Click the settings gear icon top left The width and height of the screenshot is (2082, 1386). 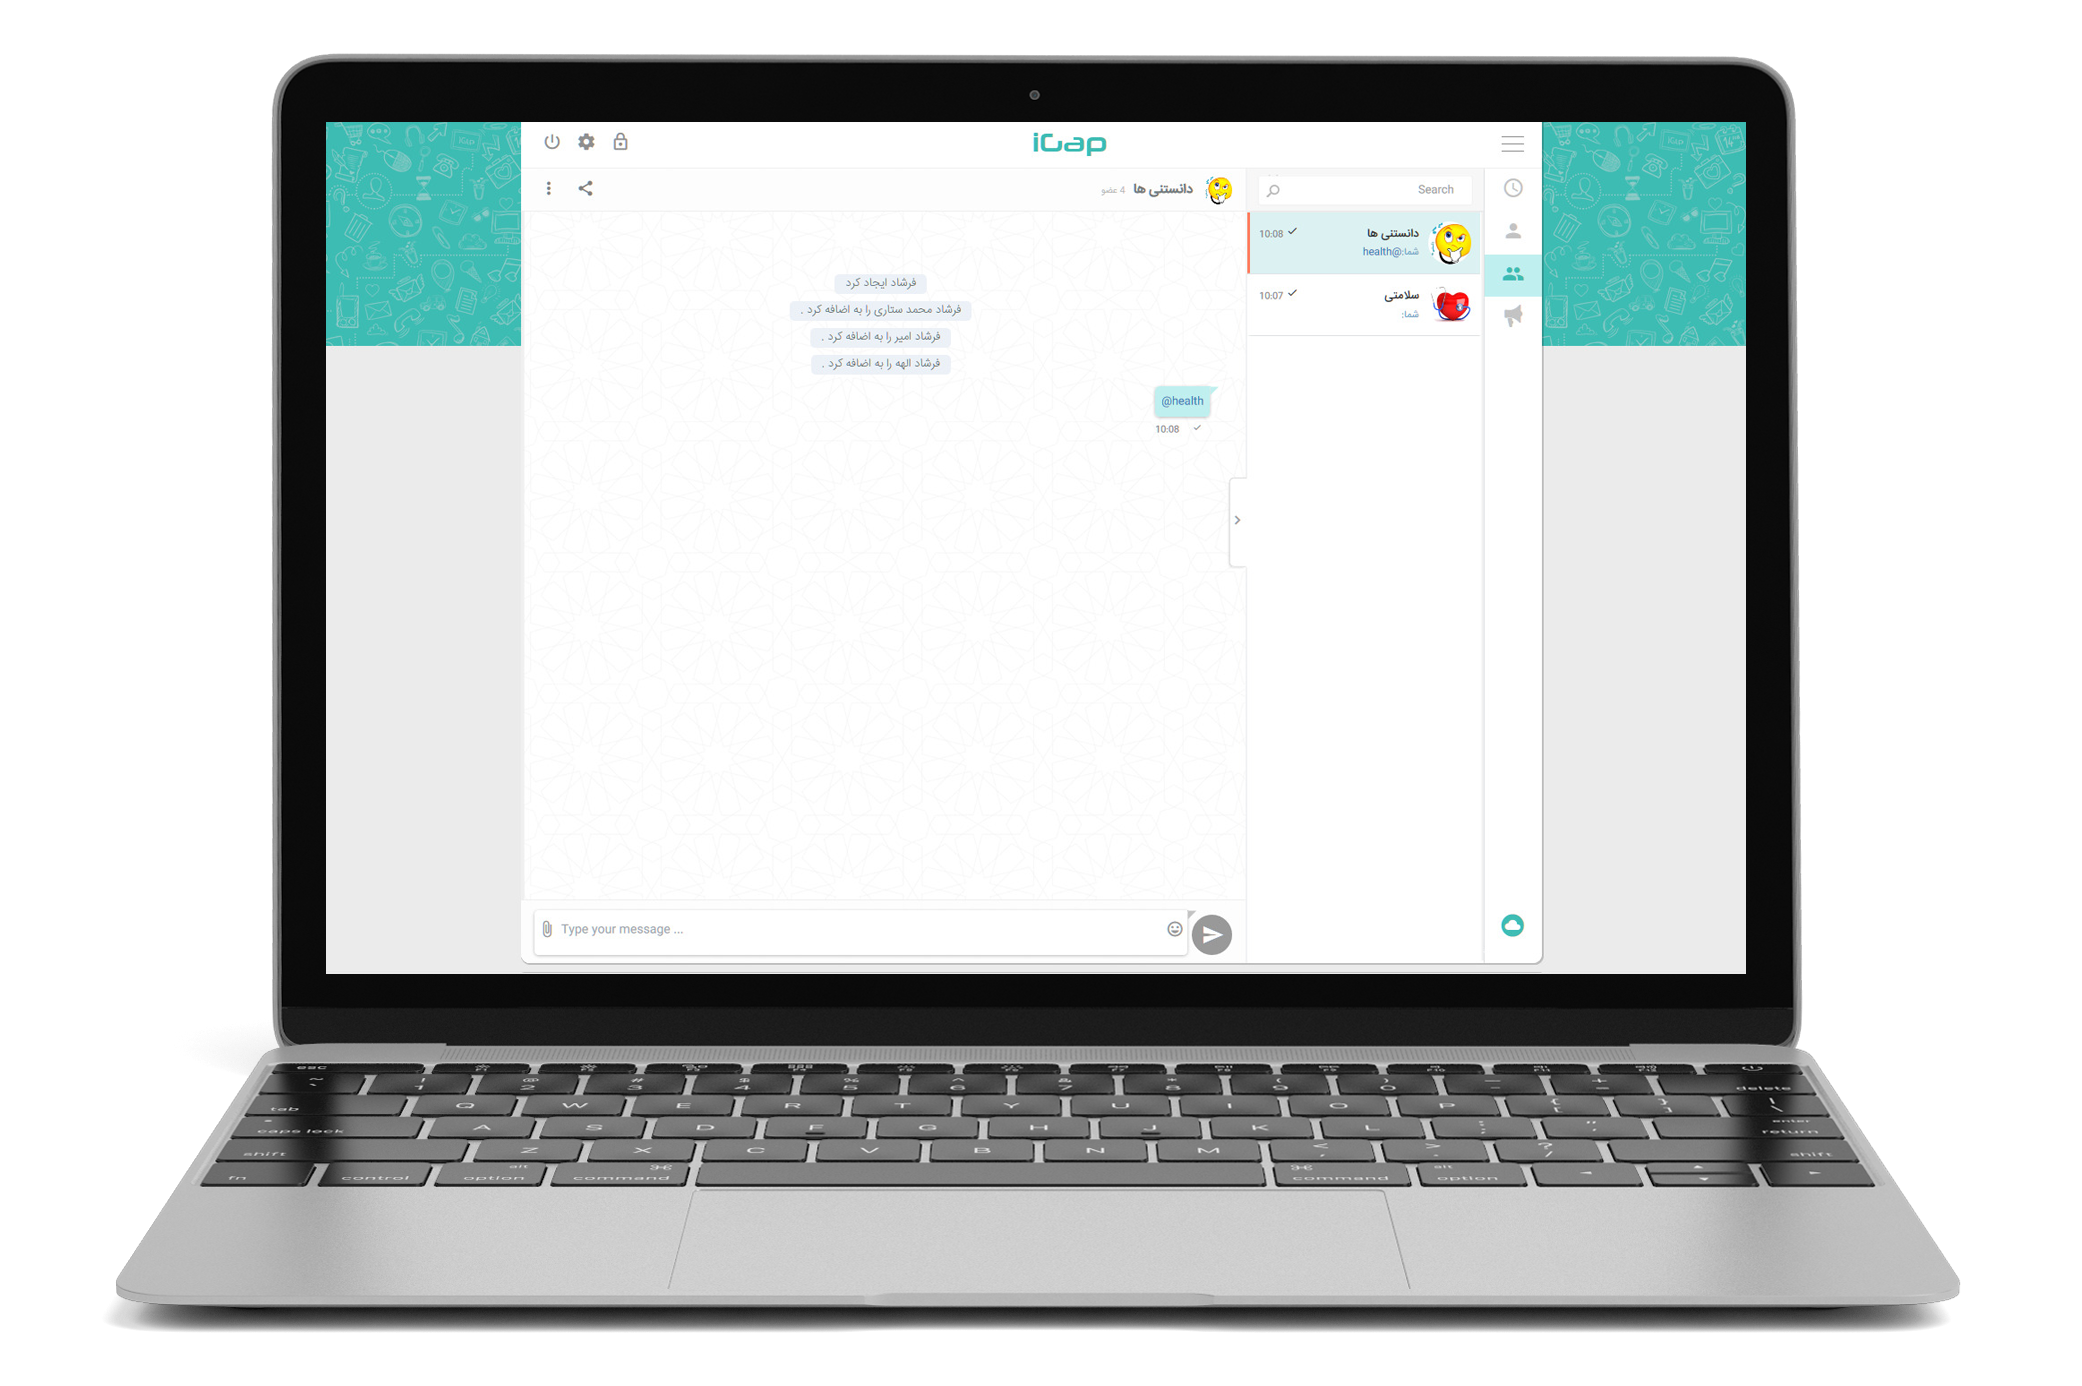click(588, 142)
